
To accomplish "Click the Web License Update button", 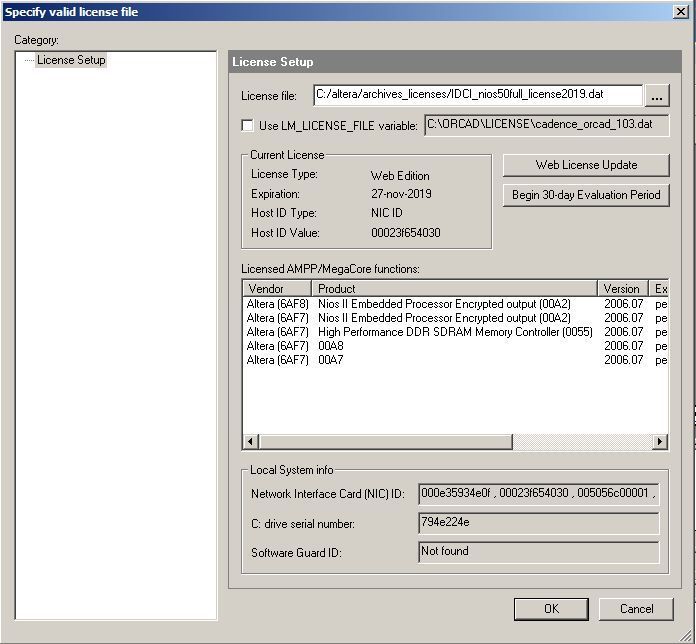I will [586, 165].
